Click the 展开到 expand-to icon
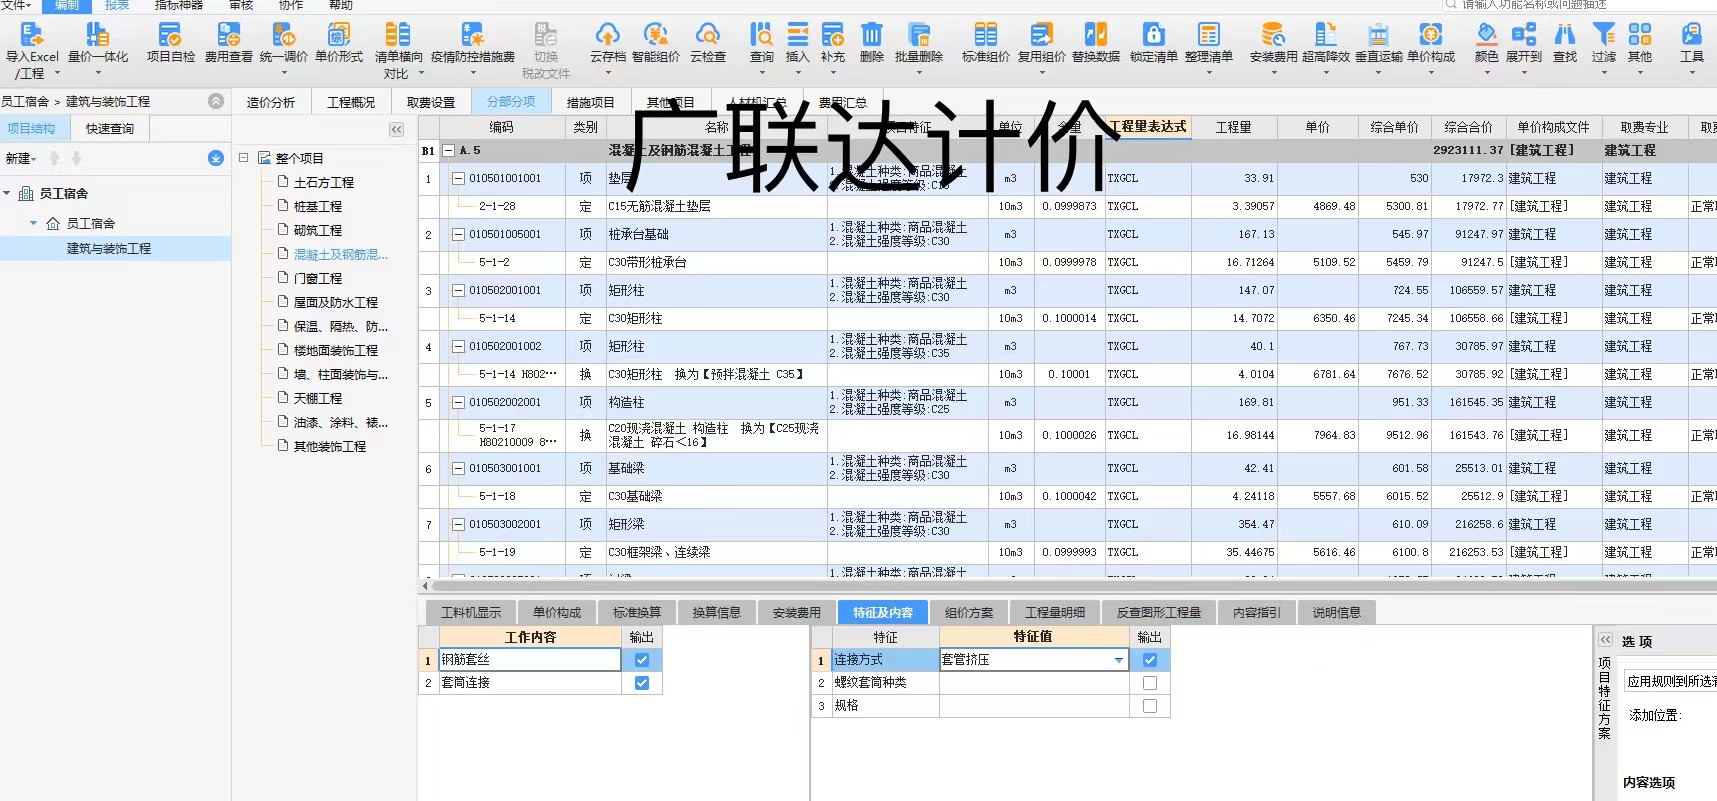Image resolution: width=1717 pixels, height=801 pixels. point(1524,36)
